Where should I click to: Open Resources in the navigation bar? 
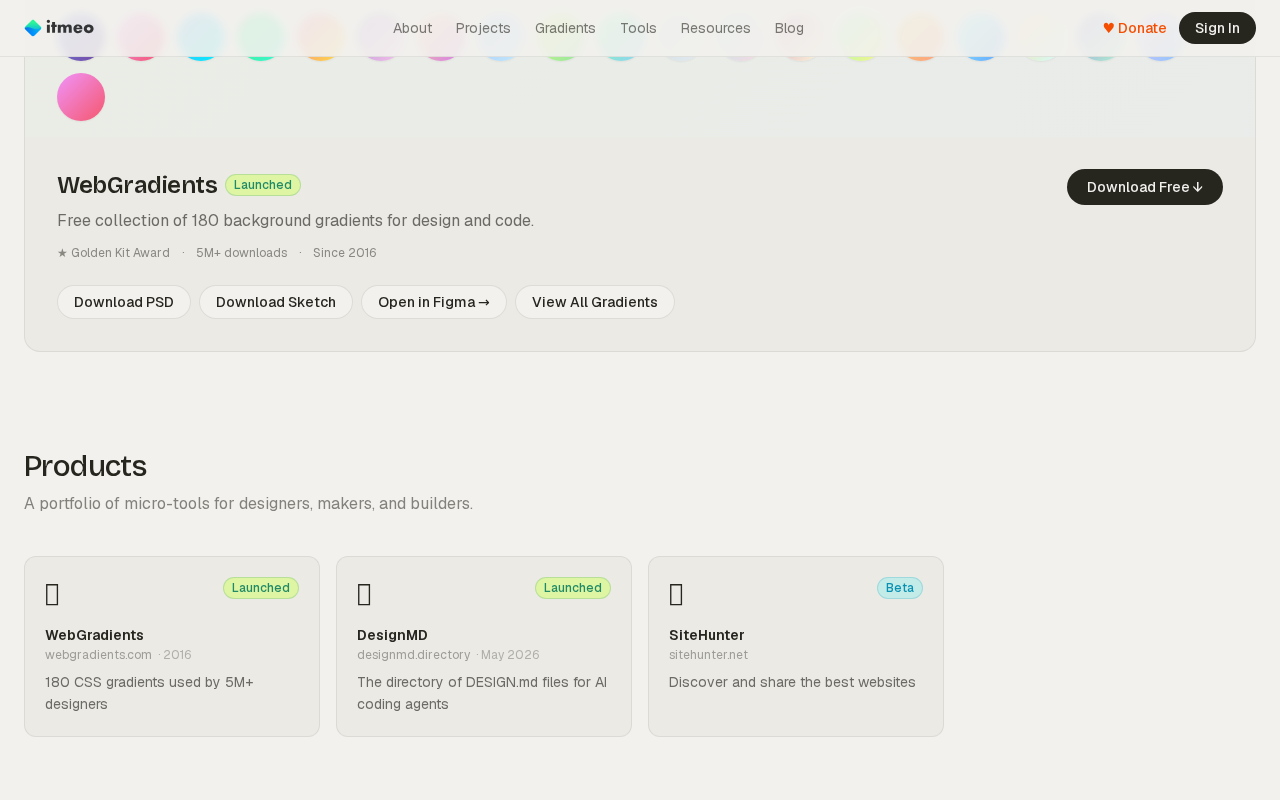[x=715, y=28]
